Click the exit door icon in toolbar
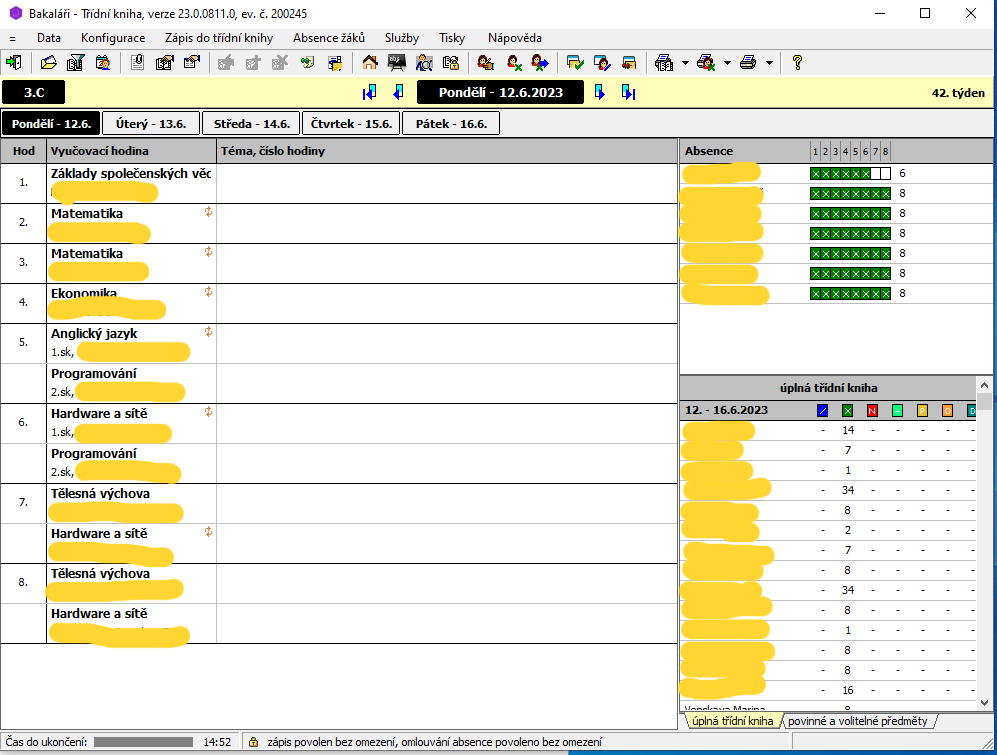This screenshot has height=755, width=997. click(14, 63)
